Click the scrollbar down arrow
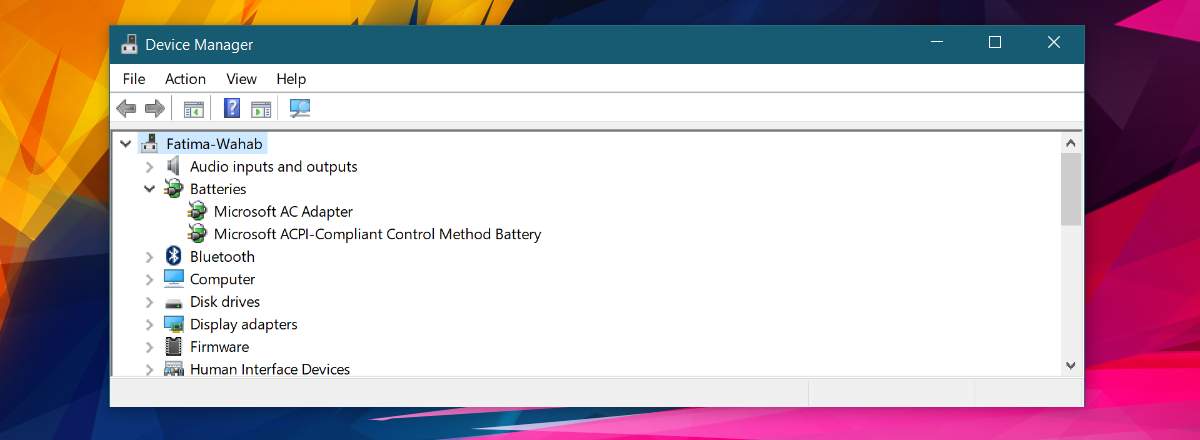Image resolution: width=1200 pixels, height=440 pixels. [x=1071, y=367]
